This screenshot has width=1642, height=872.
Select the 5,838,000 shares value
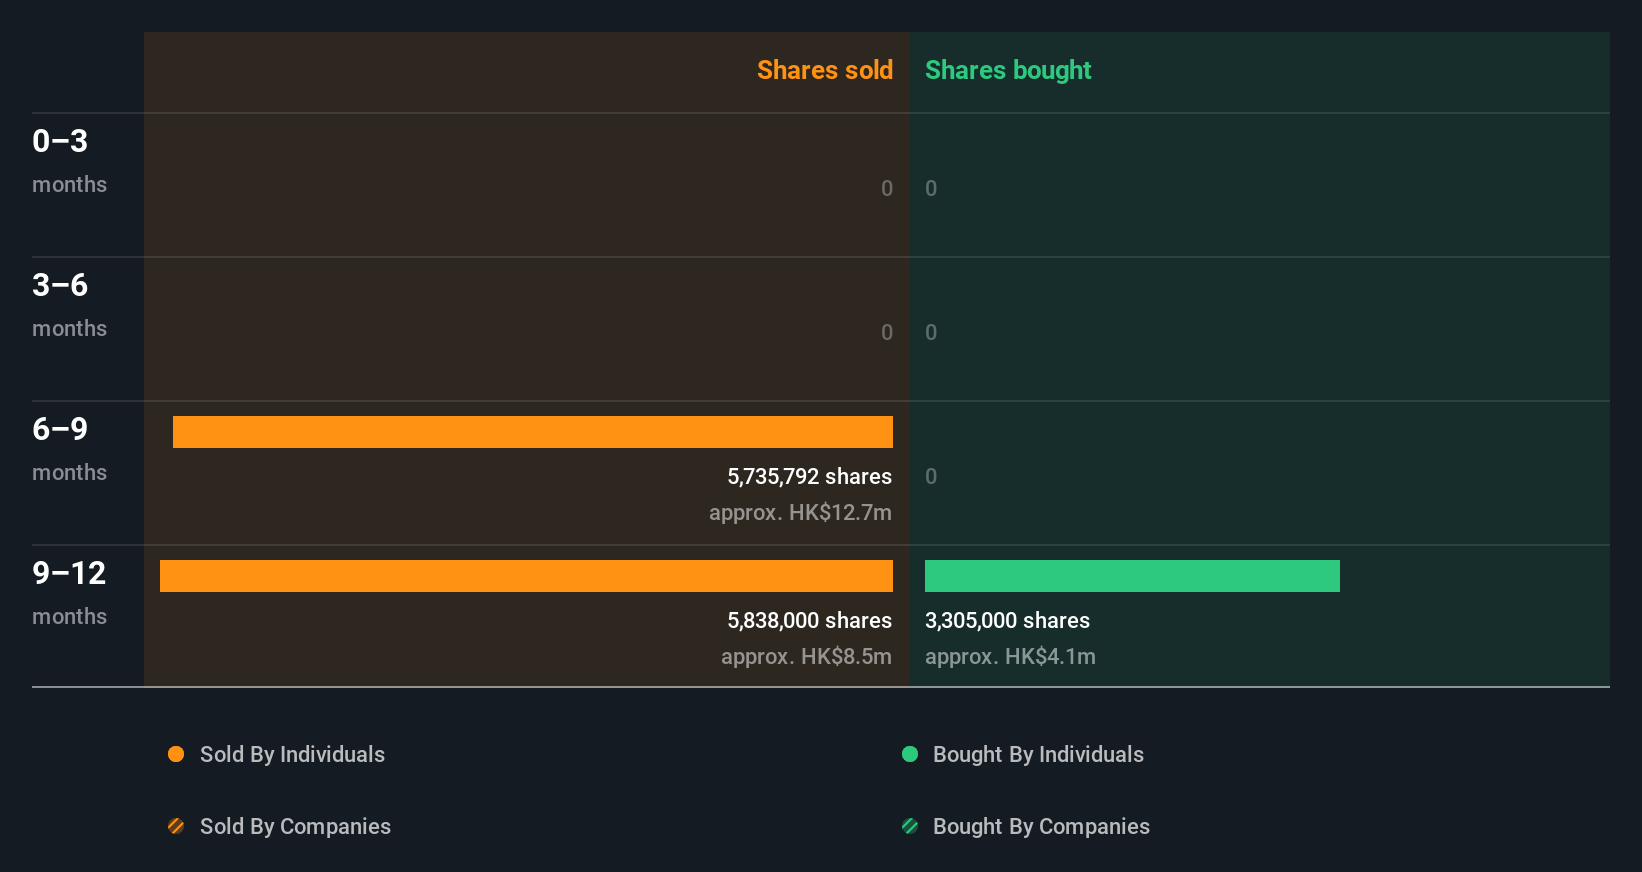810,621
